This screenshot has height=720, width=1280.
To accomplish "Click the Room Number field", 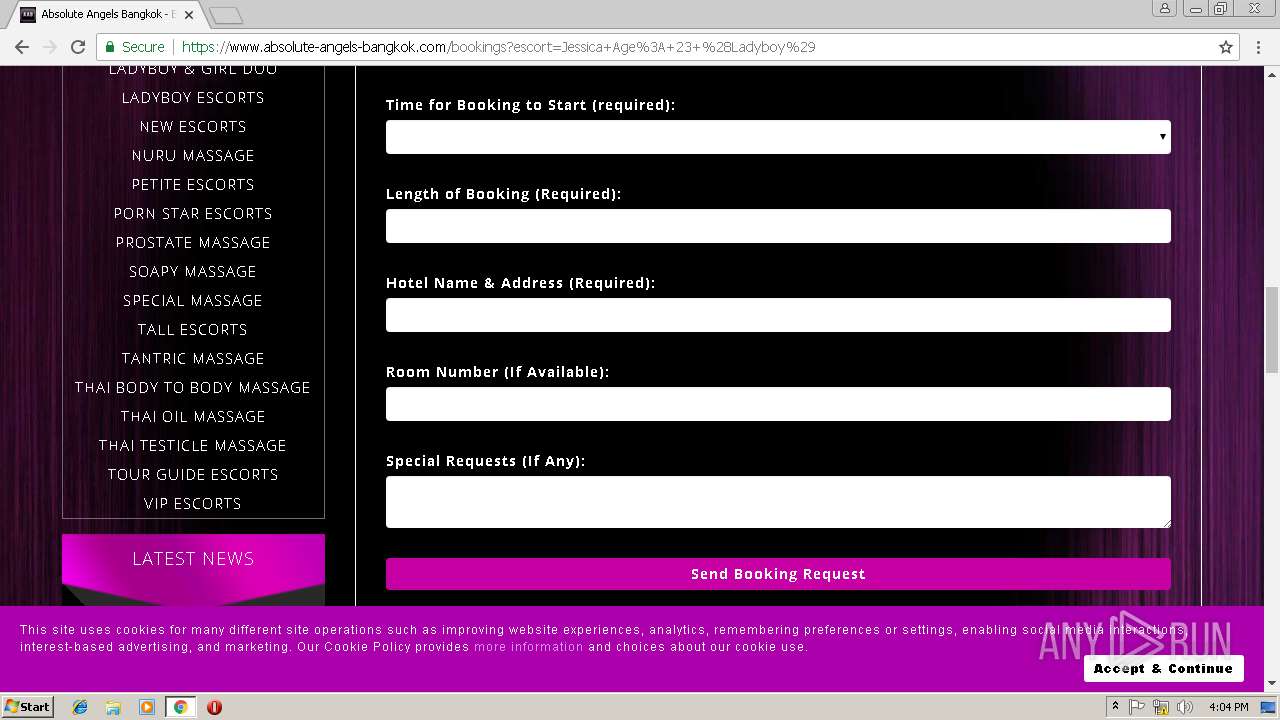I will [x=778, y=404].
